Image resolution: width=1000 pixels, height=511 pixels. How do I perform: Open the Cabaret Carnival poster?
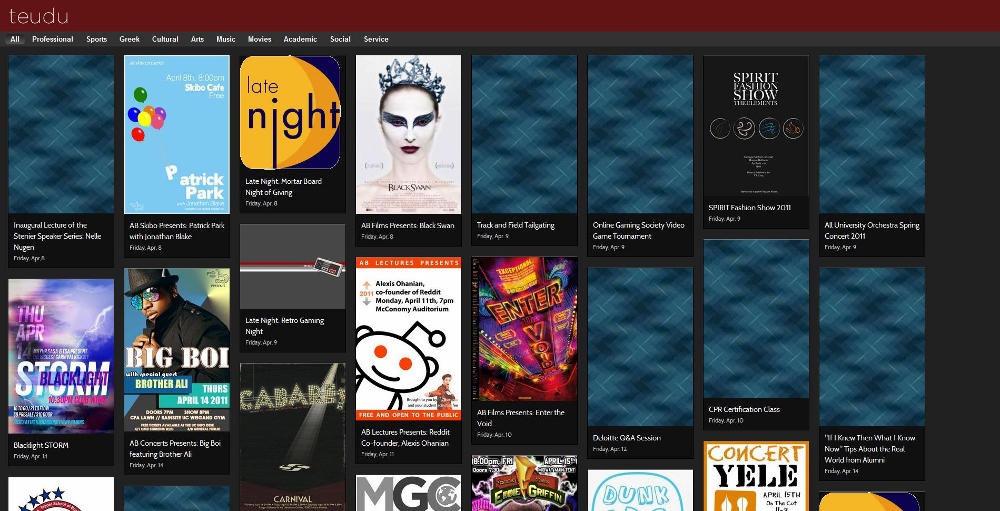pyautogui.click(x=292, y=436)
